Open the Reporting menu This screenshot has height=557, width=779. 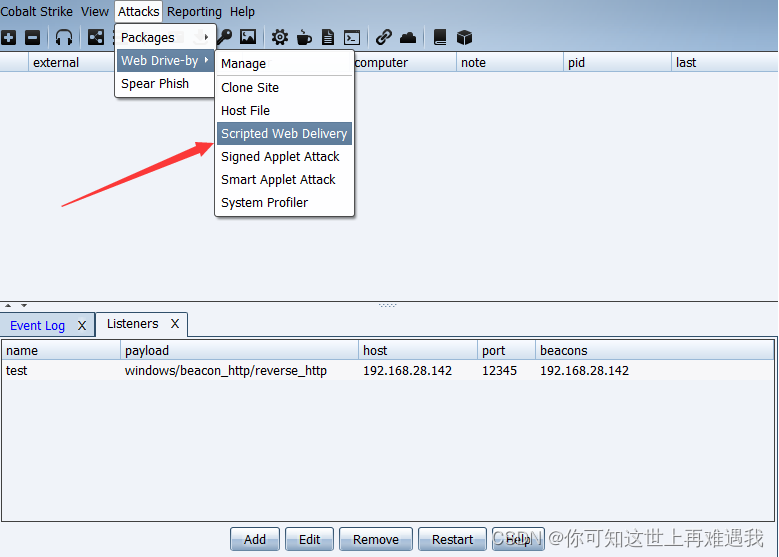pos(194,11)
